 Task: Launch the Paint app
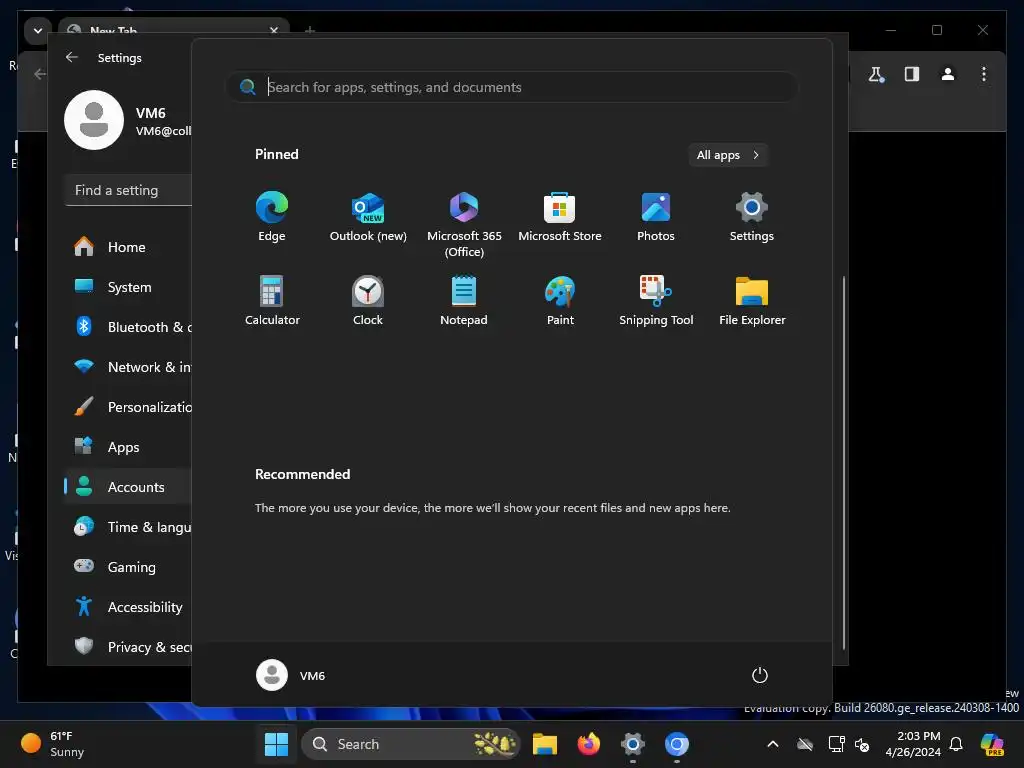point(560,300)
